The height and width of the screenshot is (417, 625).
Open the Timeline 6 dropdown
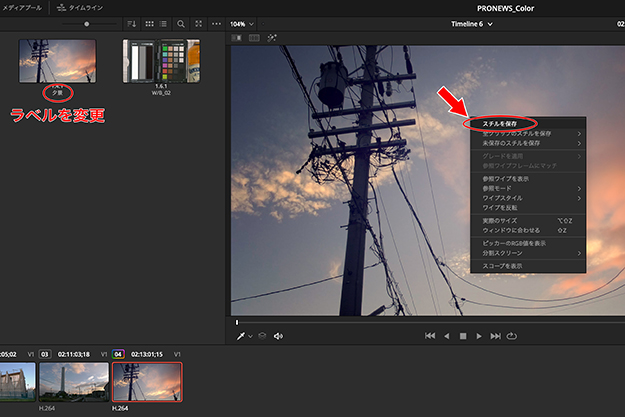pos(468,23)
